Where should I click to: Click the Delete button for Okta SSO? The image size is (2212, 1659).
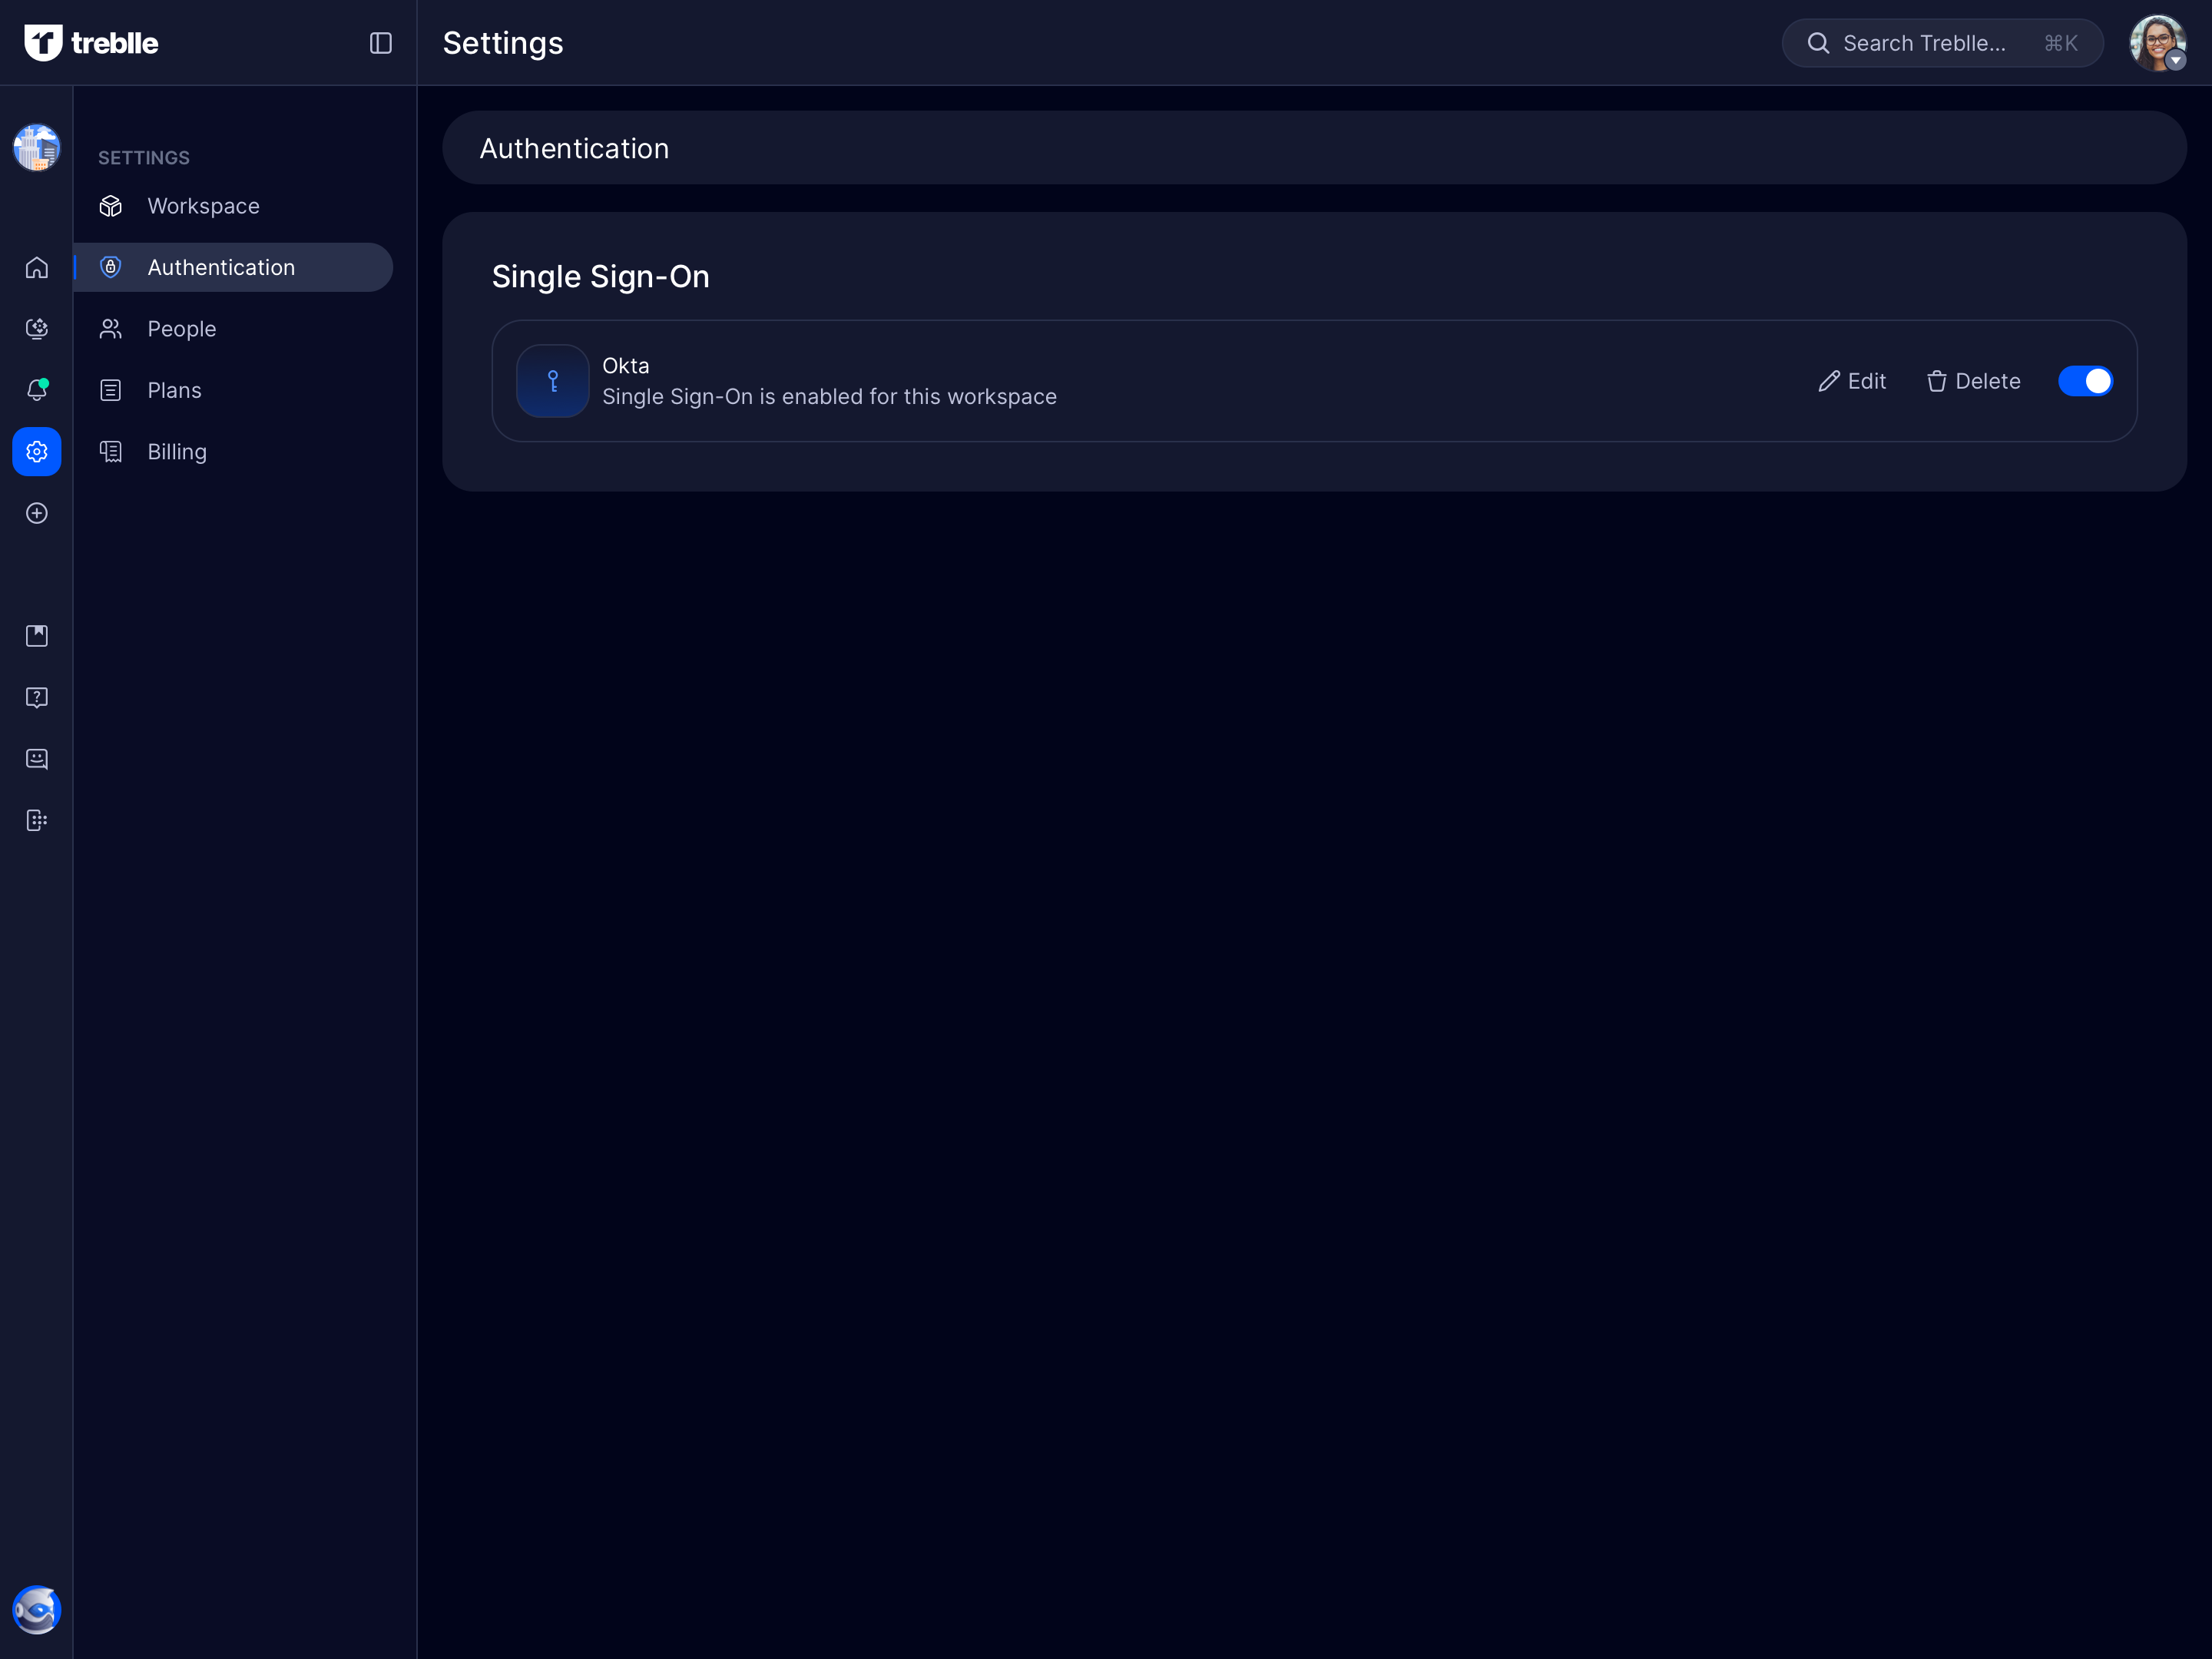pyautogui.click(x=1972, y=380)
